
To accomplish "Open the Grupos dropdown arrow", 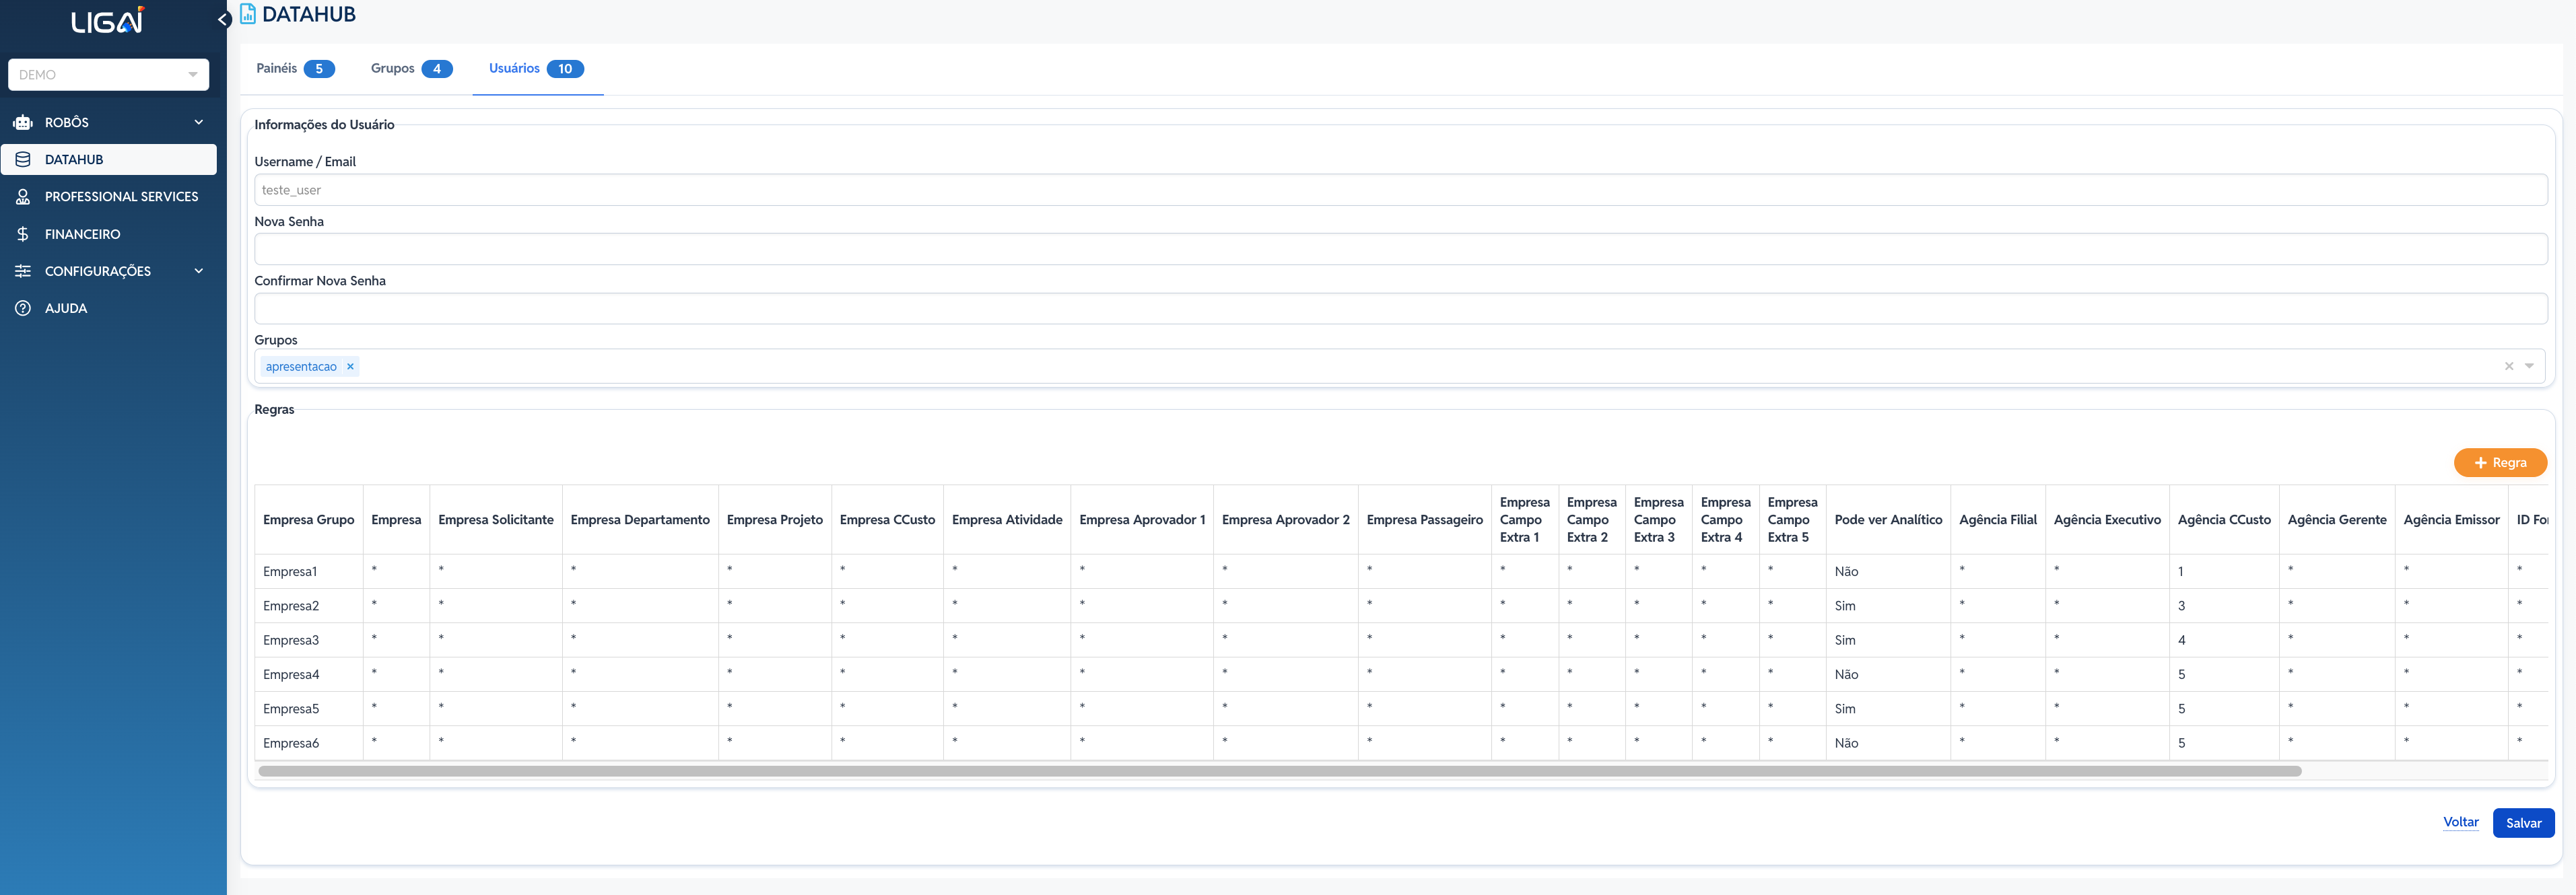I will [2529, 366].
